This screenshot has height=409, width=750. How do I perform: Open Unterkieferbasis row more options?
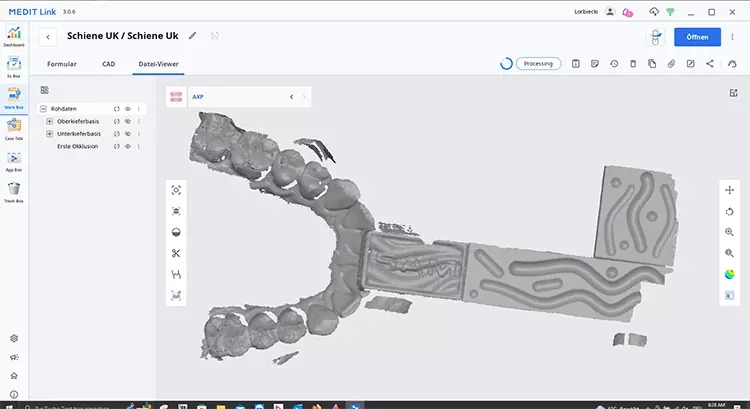point(139,134)
